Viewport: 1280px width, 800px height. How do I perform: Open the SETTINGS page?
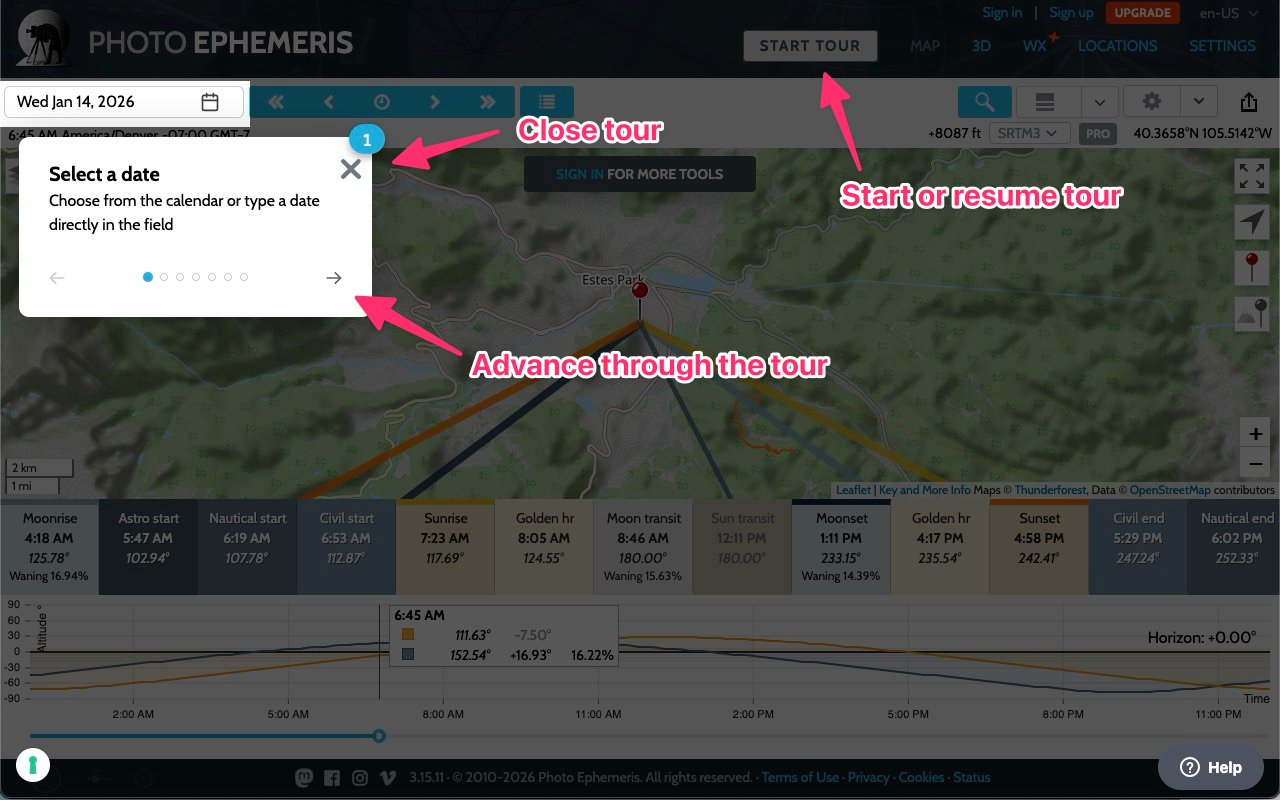pyautogui.click(x=1222, y=45)
